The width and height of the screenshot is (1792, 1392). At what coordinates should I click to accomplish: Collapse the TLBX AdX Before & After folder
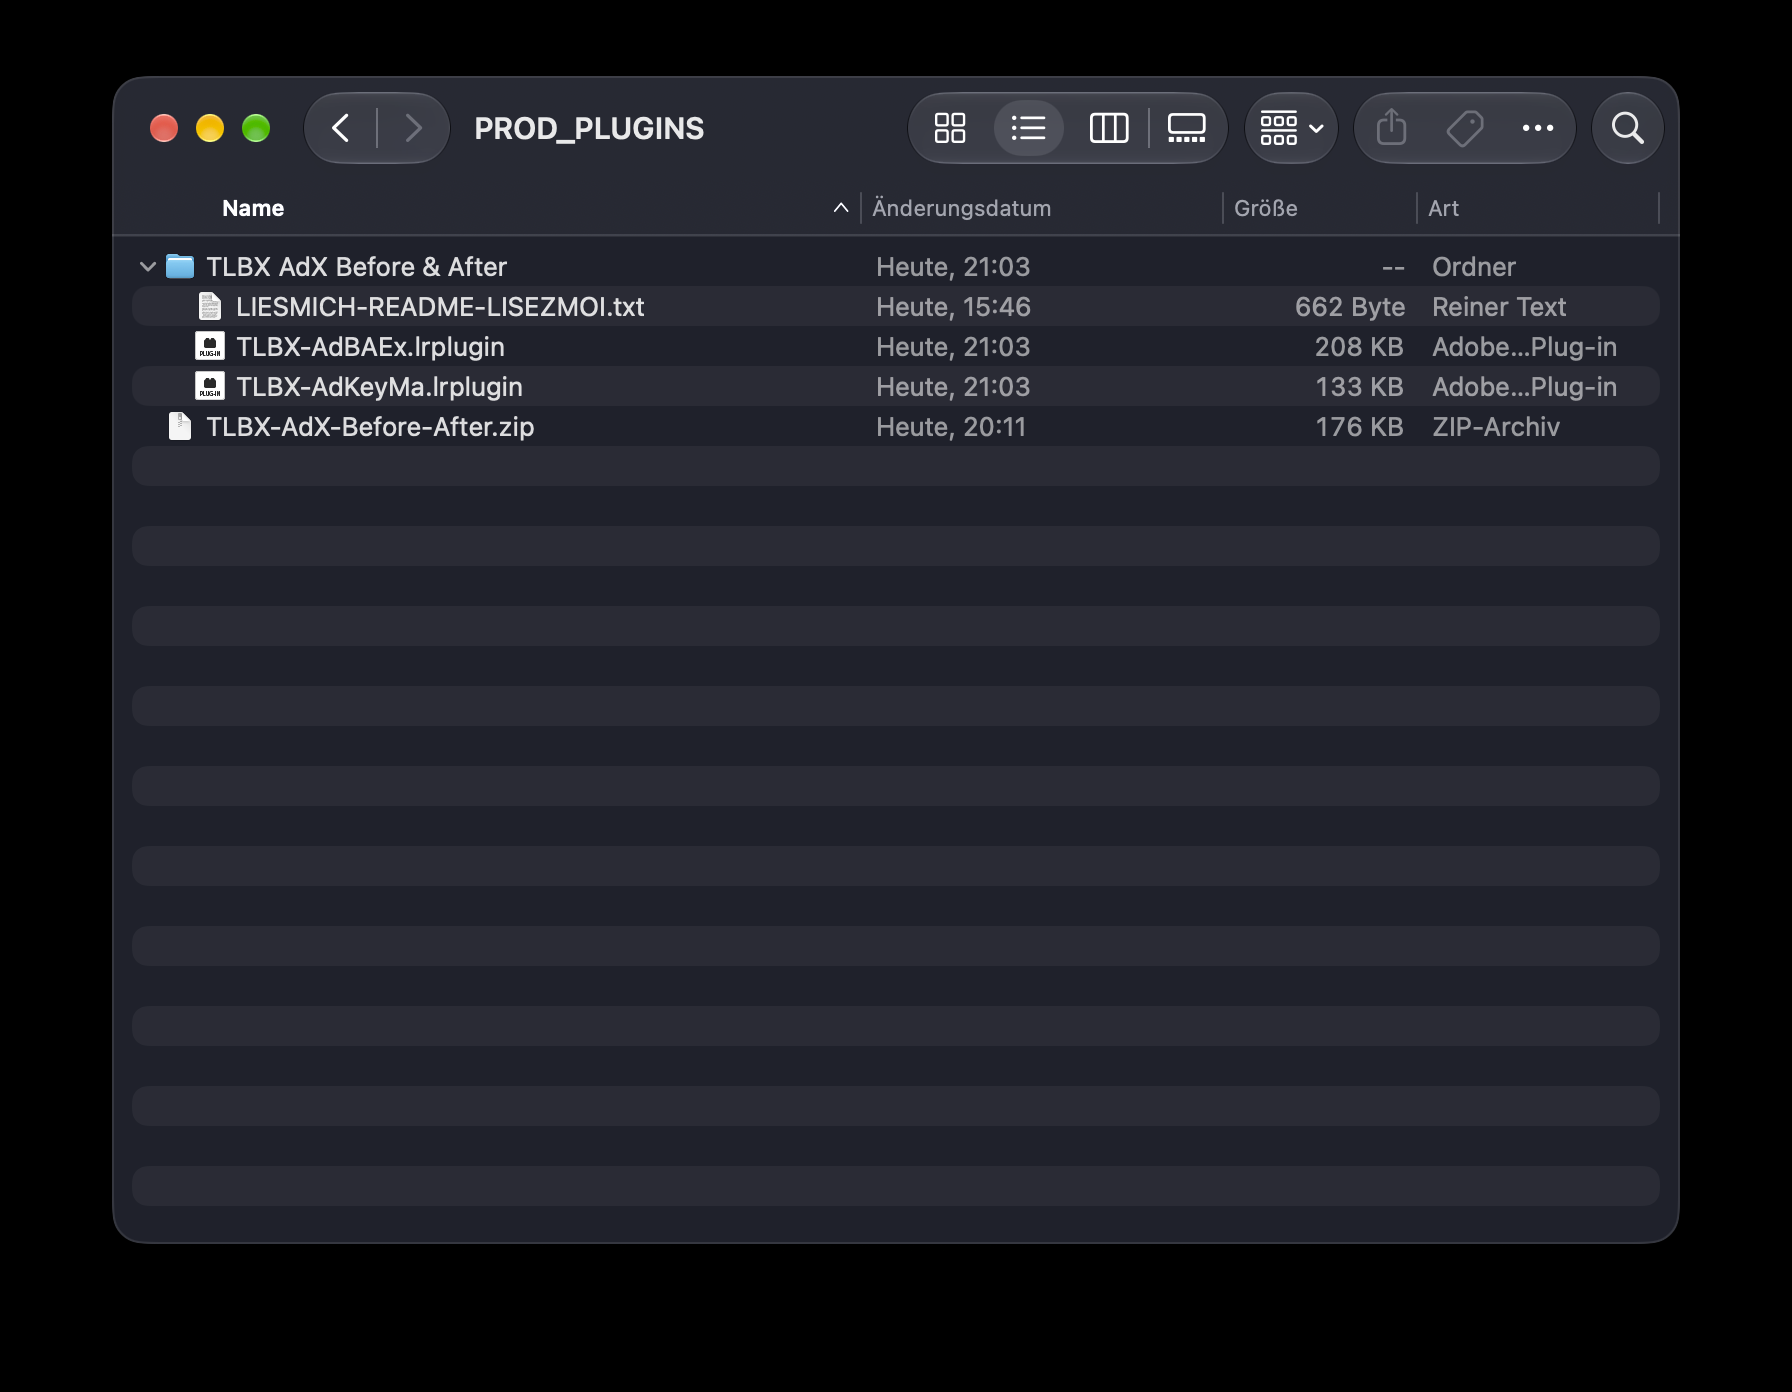[148, 267]
